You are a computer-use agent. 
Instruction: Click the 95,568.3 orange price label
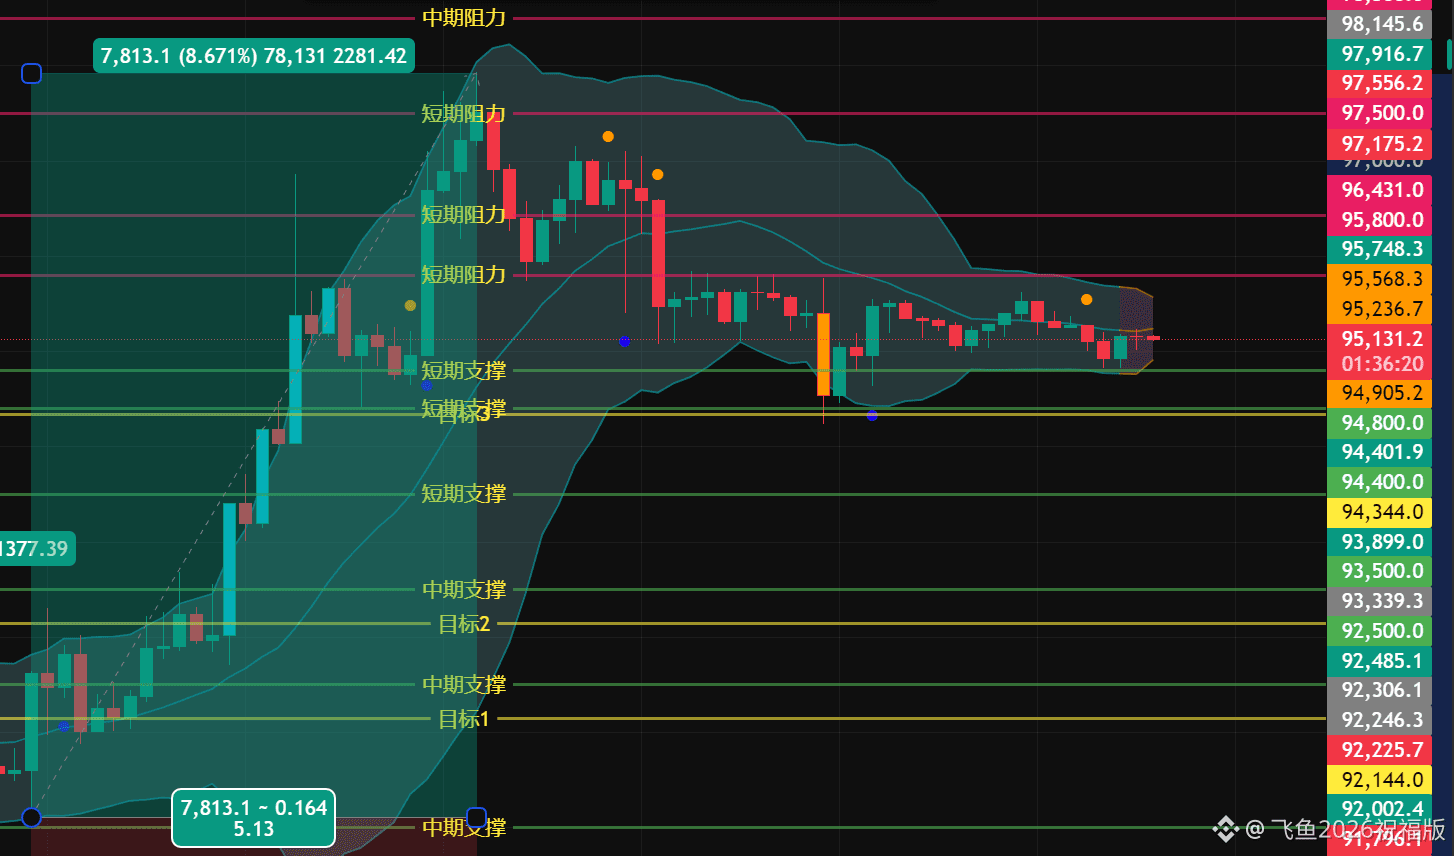(x=1380, y=279)
